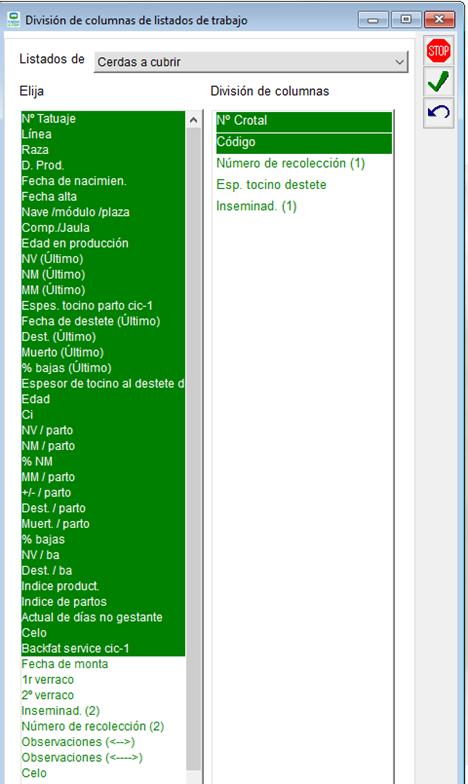Select Muerto (Último) entry

[103, 352]
